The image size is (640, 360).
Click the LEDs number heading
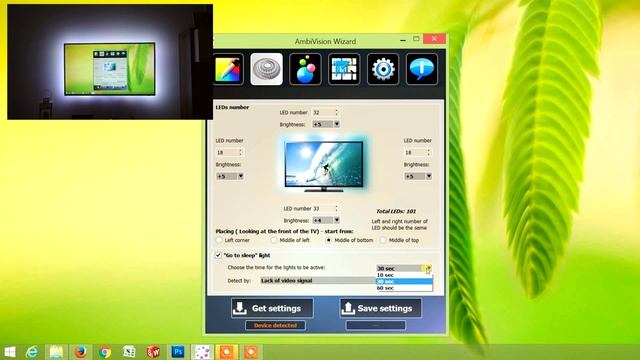(232, 107)
